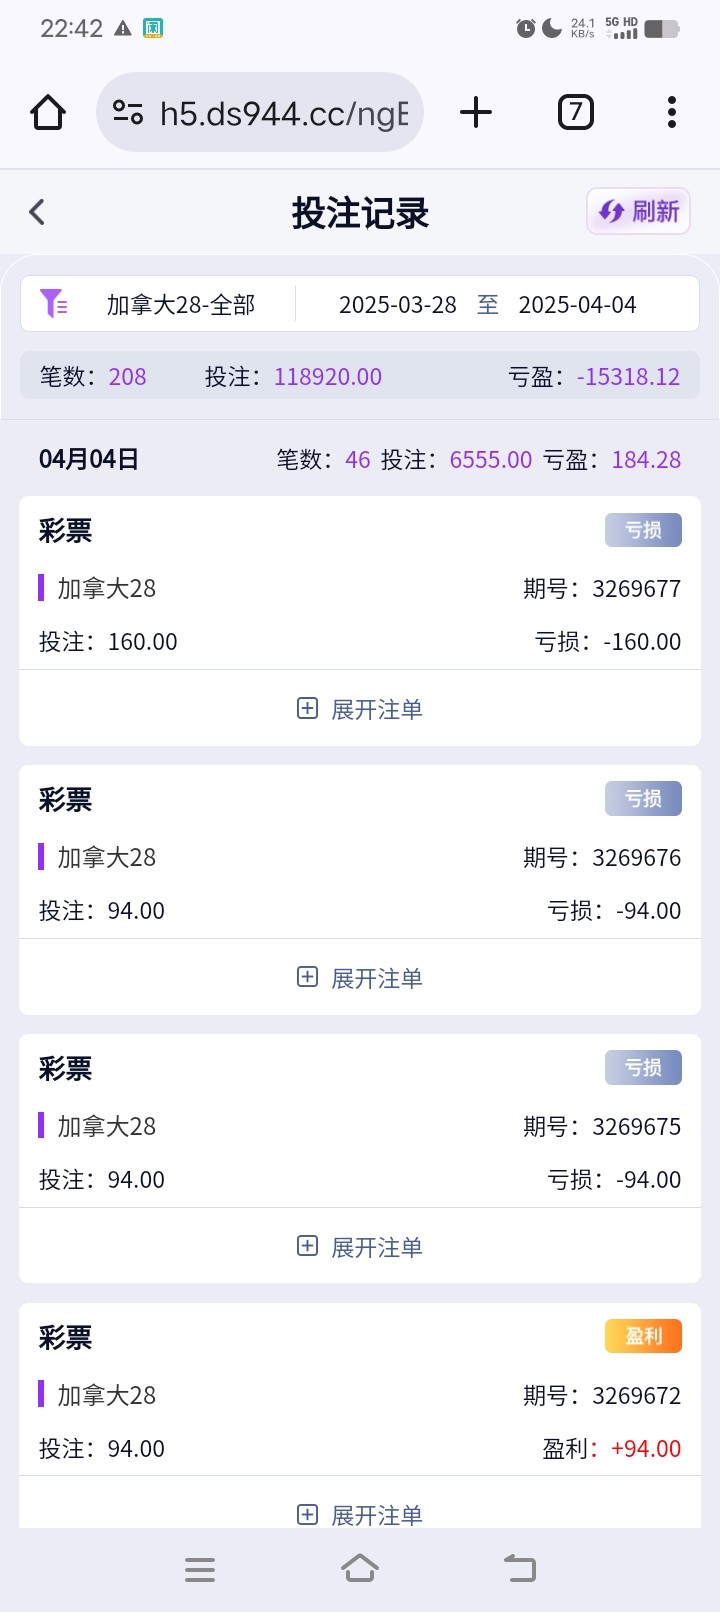
Task: Select the start date 2025-03-28
Action: (x=397, y=304)
